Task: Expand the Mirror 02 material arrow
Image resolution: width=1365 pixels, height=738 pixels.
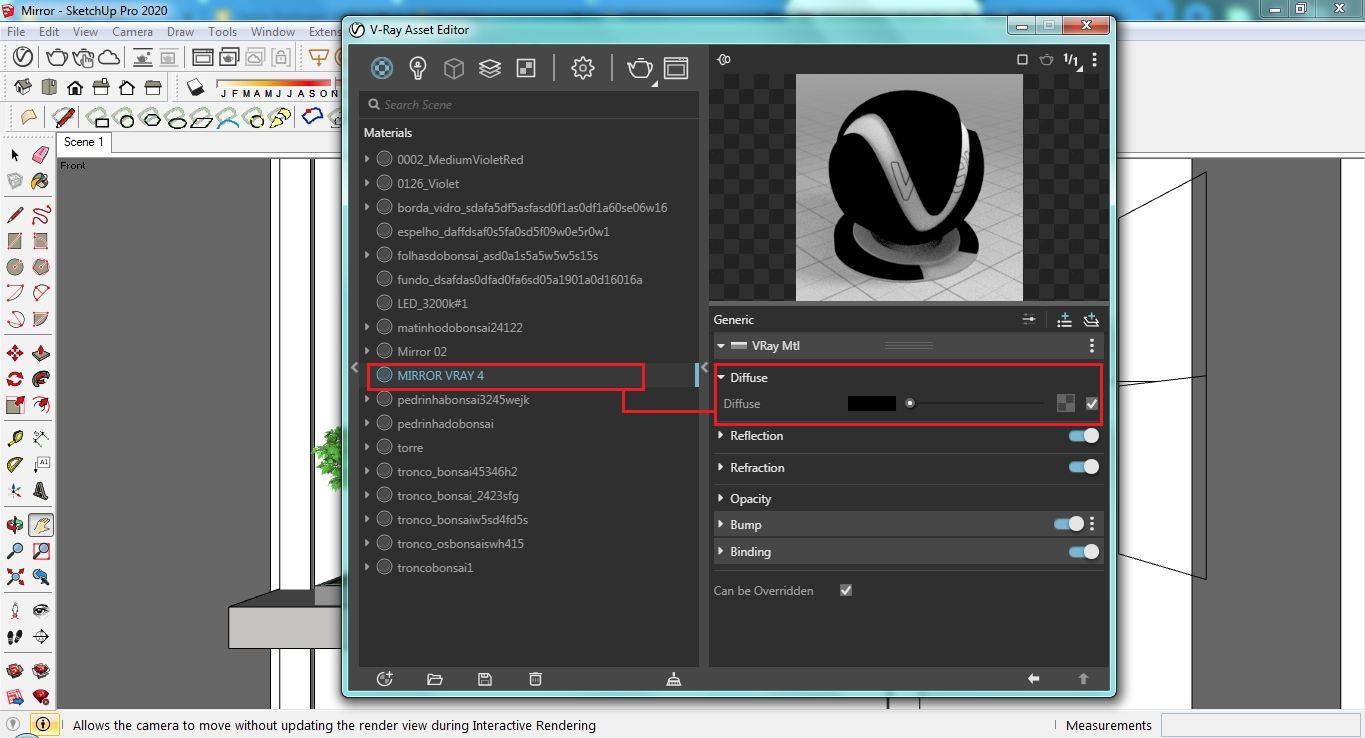Action: coord(368,351)
